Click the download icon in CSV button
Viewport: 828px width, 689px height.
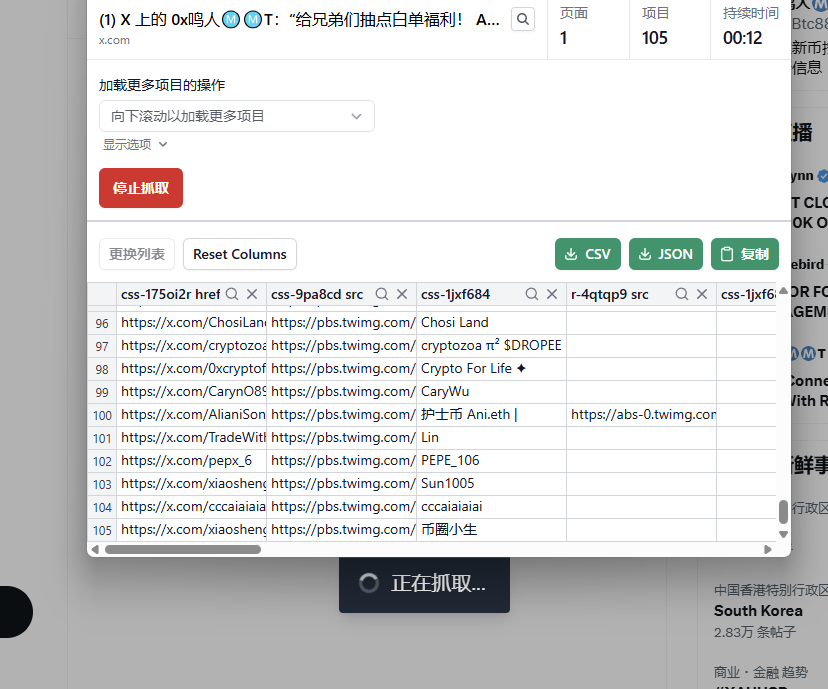click(x=571, y=254)
